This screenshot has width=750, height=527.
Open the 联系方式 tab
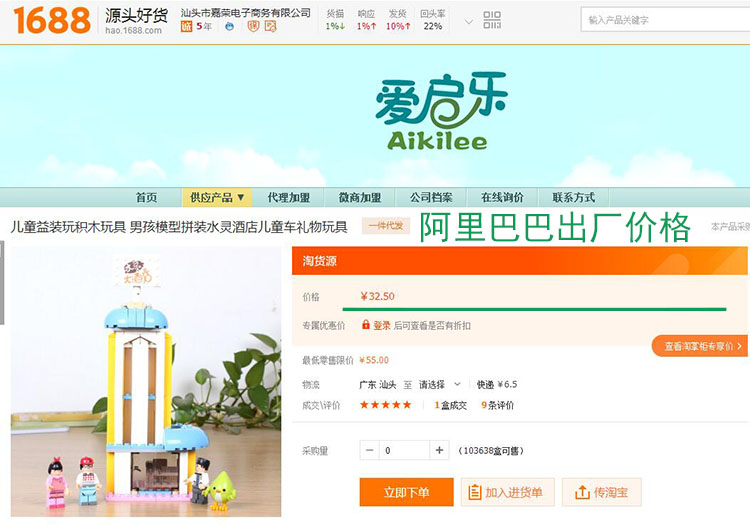click(574, 197)
